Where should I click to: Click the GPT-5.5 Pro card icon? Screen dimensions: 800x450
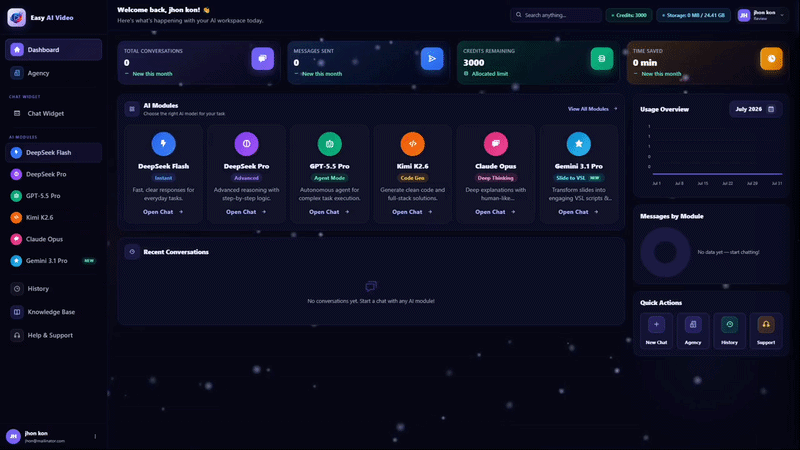(x=330, y=144)
